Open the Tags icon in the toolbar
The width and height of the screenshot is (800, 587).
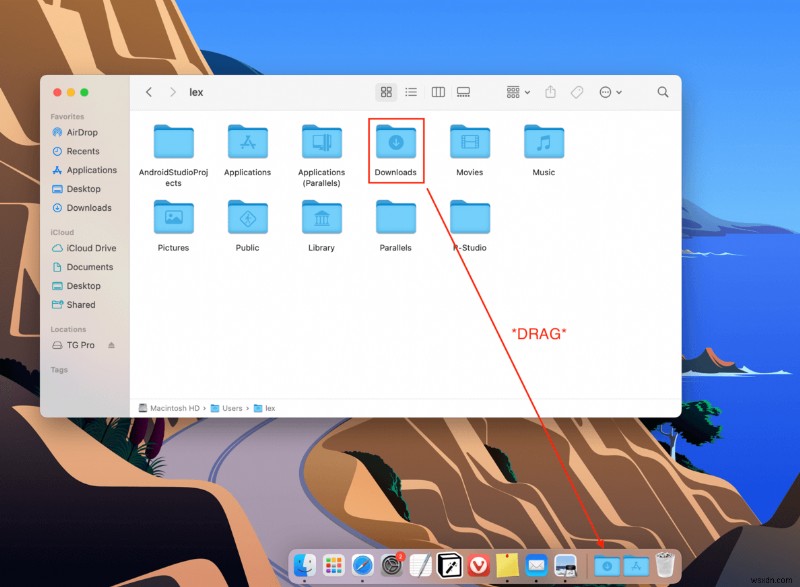(577, 91)
